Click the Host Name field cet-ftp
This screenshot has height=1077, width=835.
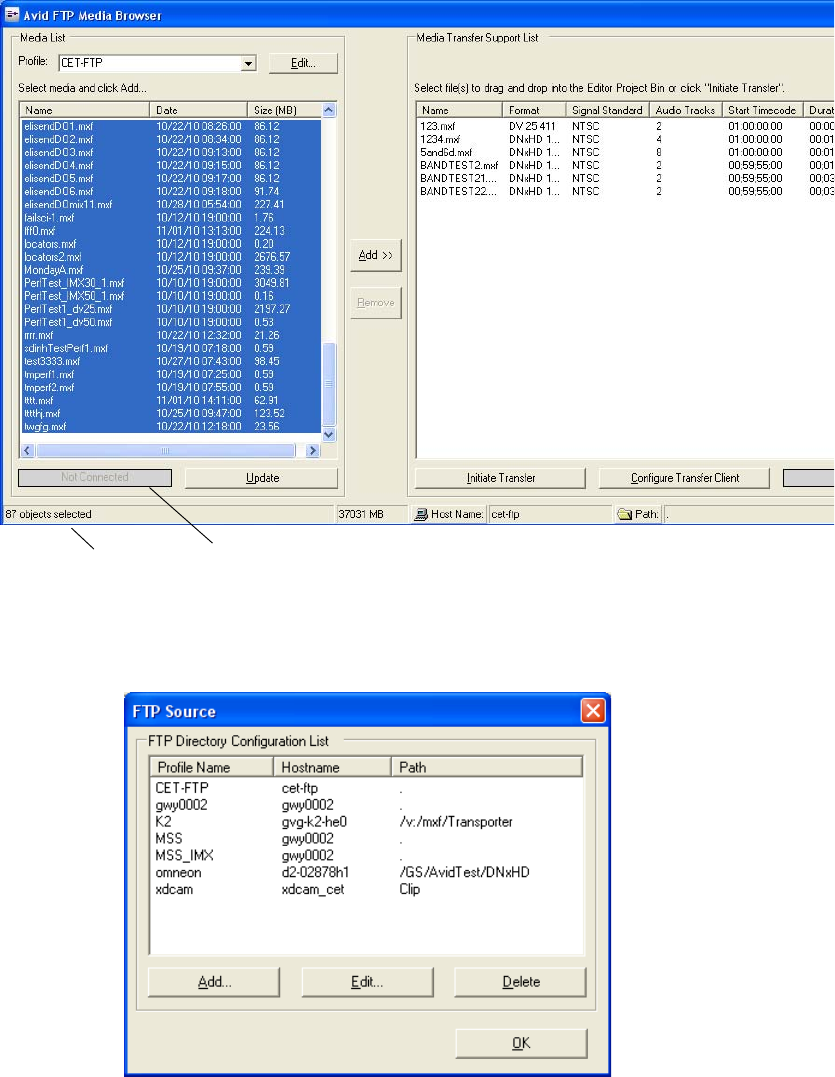click(x=549, y=514)
